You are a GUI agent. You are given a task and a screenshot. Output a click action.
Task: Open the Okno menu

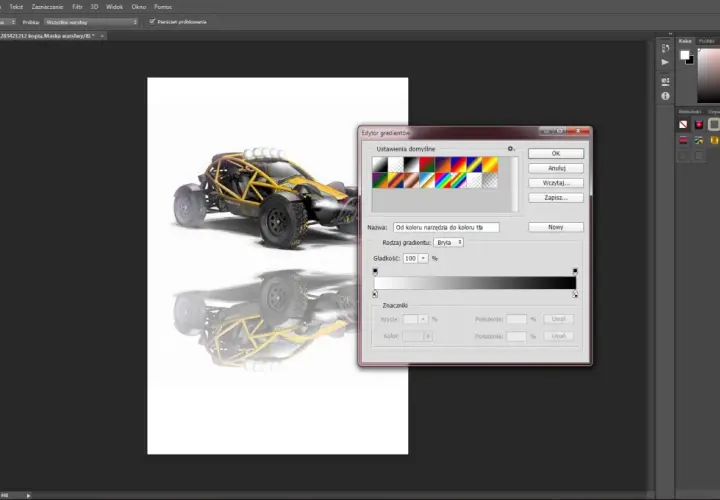coord(139,7)
